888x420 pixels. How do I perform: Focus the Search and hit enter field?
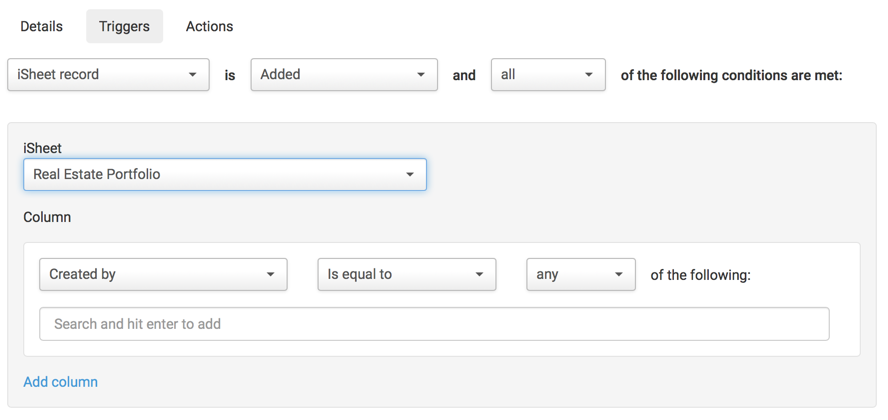tap(434, 324)
